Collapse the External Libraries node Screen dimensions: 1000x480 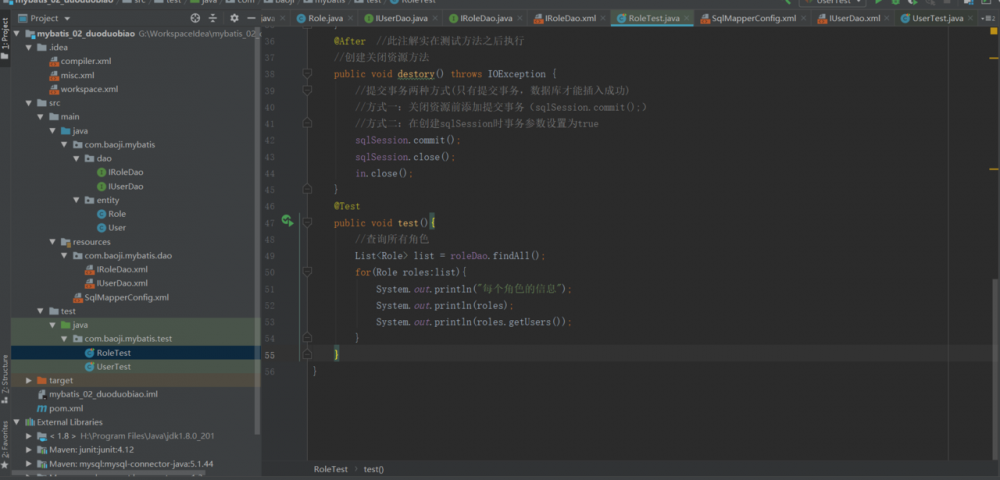(15, 422)
